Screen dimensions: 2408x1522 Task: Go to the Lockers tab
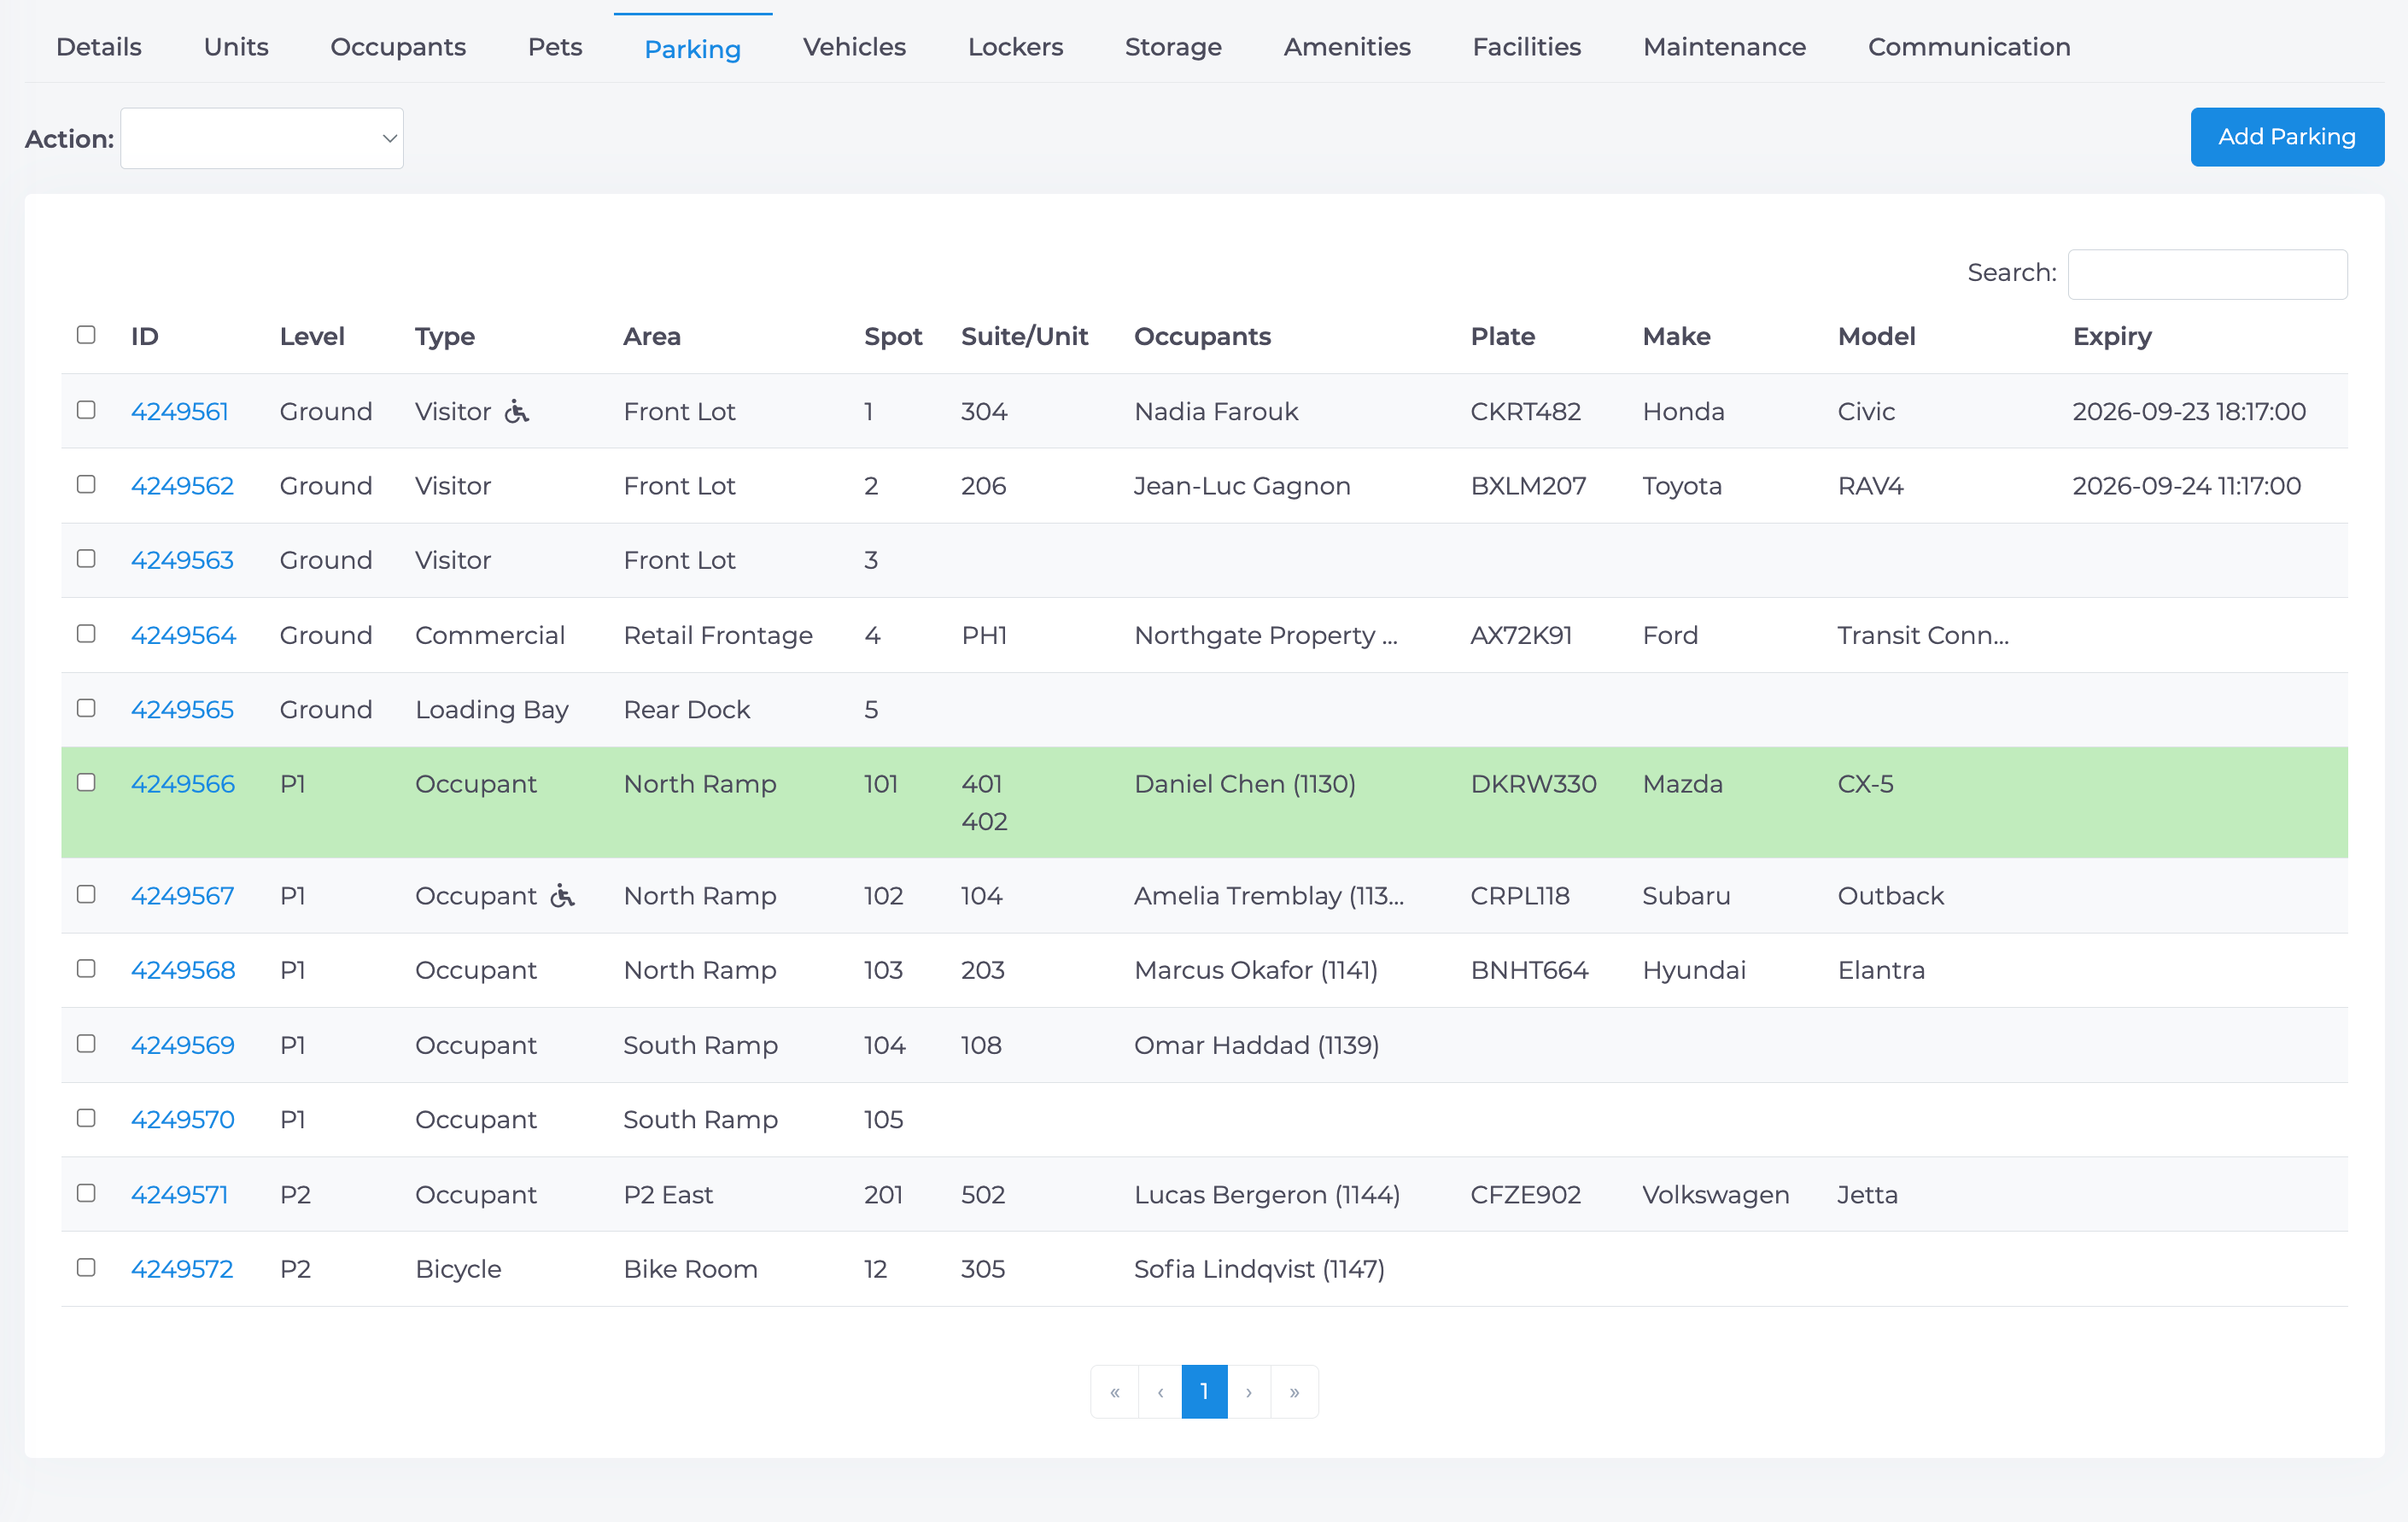tap(1015, 47)
